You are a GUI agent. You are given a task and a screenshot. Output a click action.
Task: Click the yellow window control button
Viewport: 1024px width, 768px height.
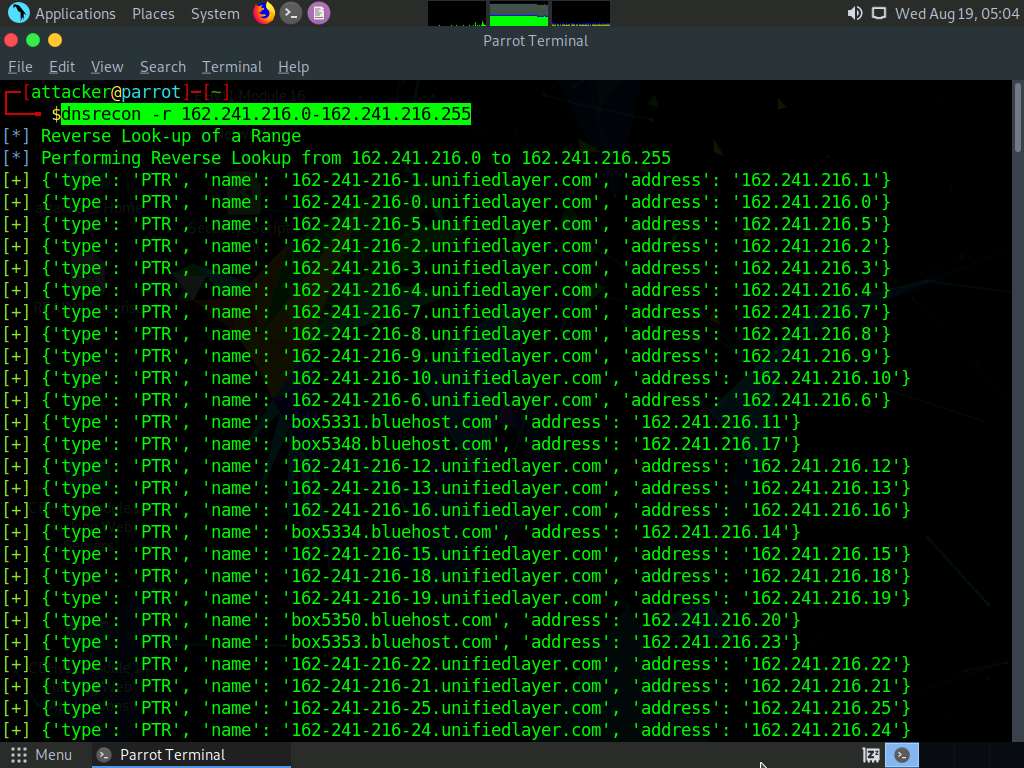[56, 40]
